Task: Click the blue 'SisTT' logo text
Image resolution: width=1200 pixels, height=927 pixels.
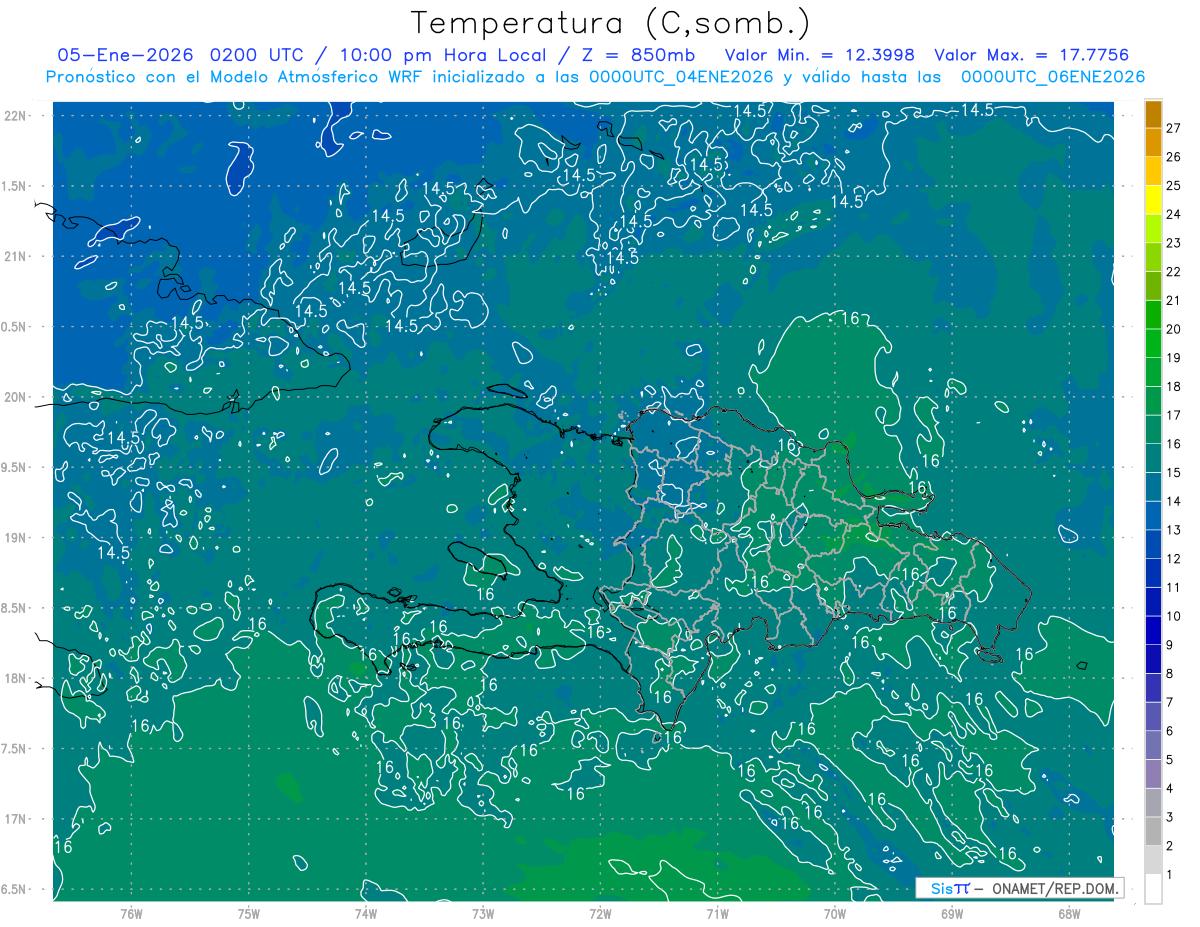Action: (950, 888)
